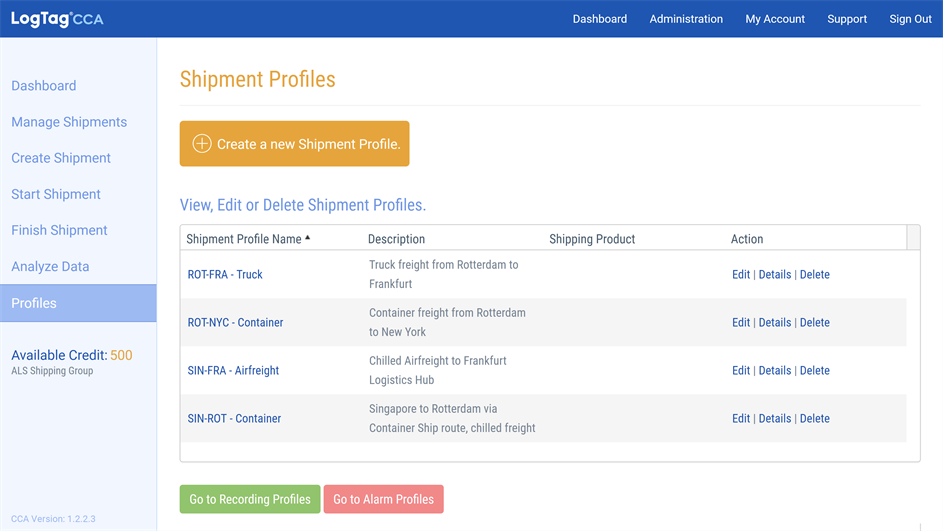Image resolution: width=943 pixels, height=531 pixels.
Task: Select 'Container freight from Rotterdam to New York' text
Action: [x=447, y=322]
